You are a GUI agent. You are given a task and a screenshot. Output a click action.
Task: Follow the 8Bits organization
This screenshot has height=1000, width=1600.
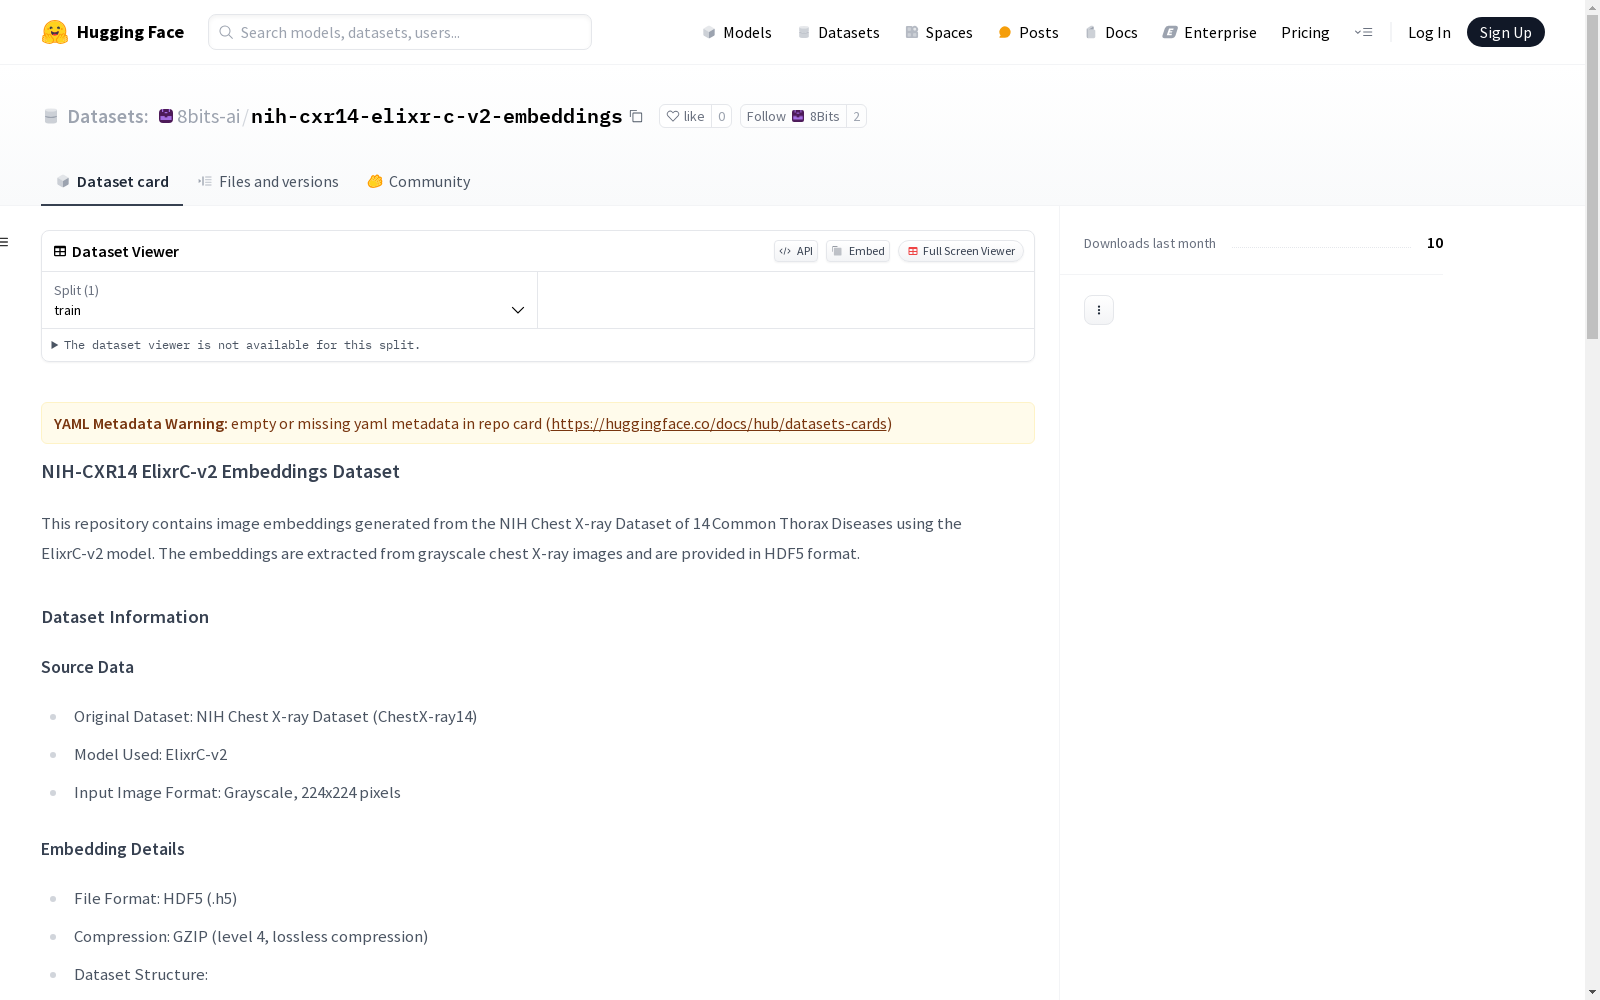click(793, 116)
